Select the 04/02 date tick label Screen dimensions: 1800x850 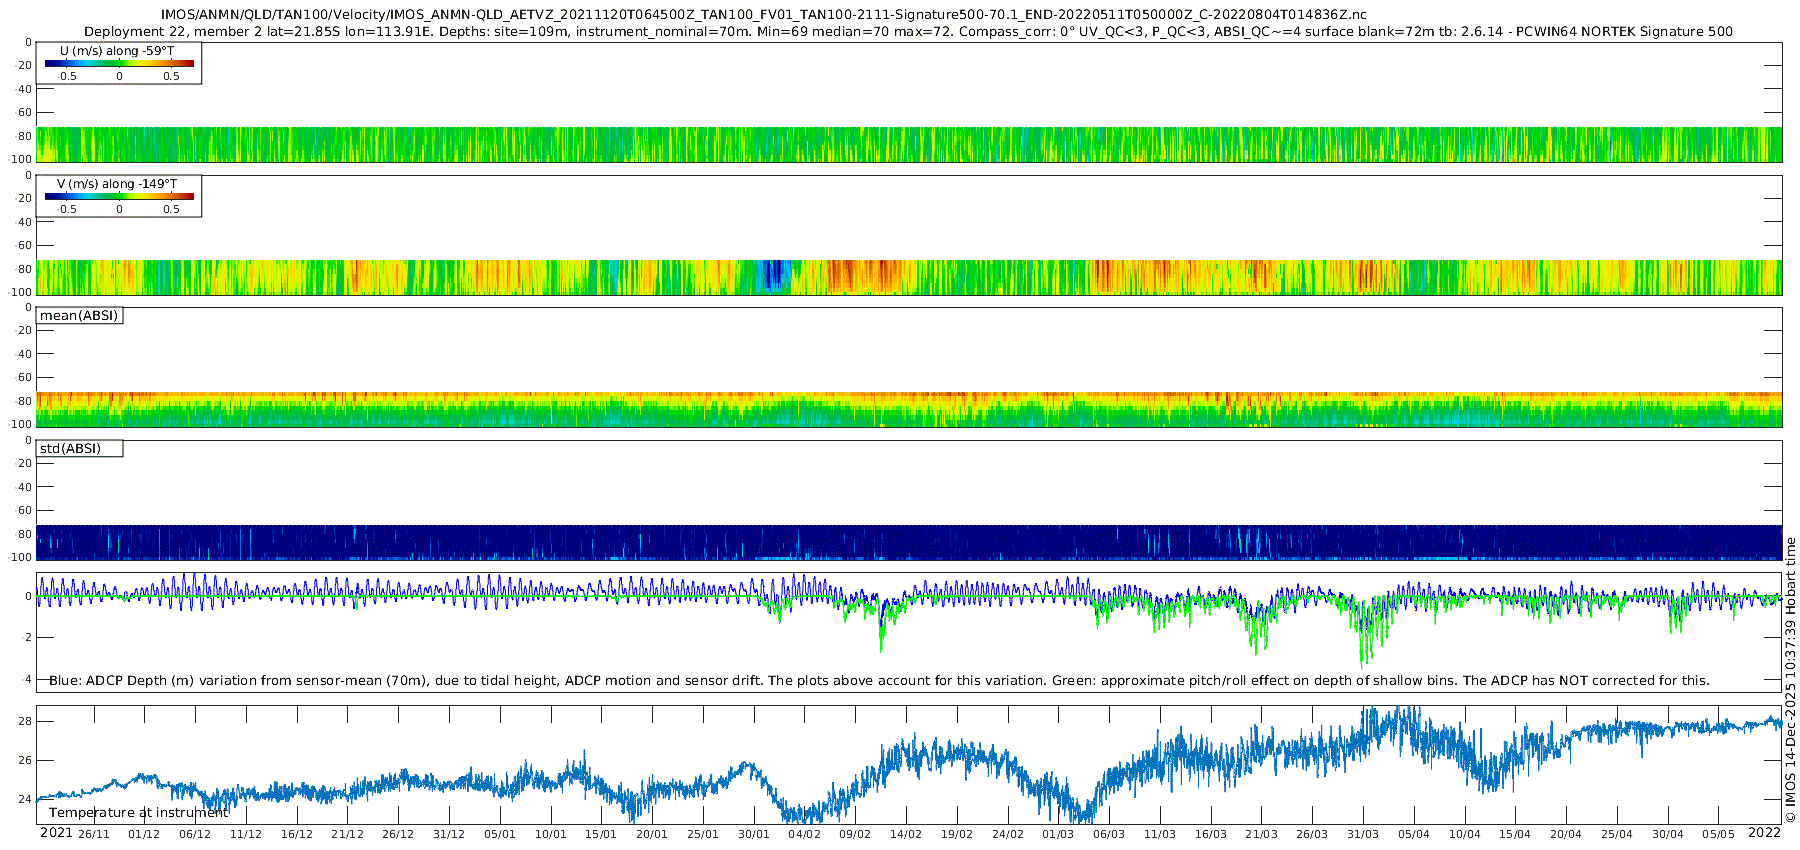[804, 835]
